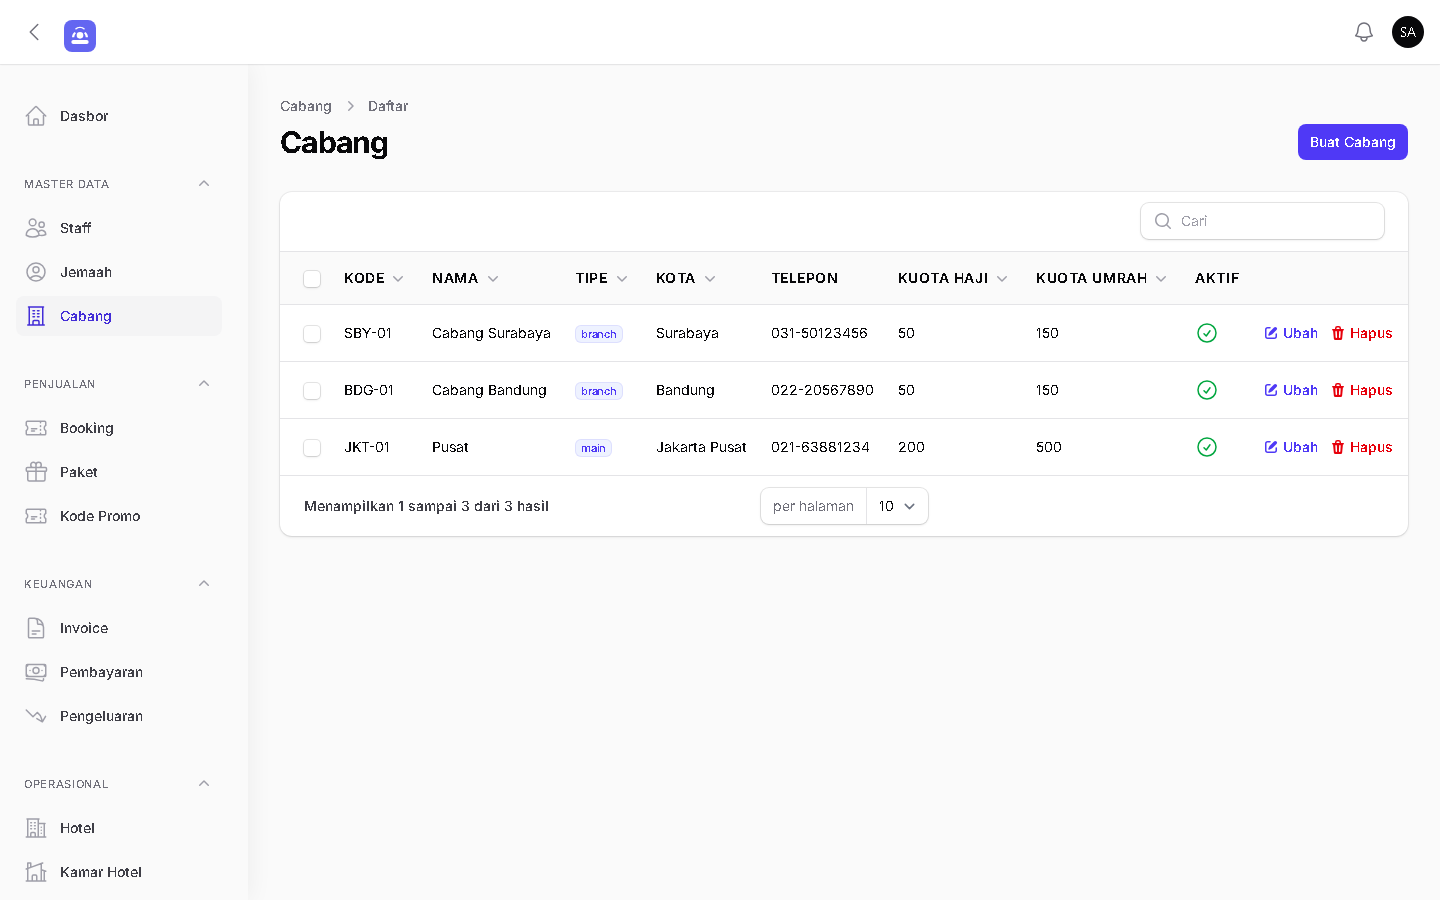Click the TELEPON column header
The height and width of the screenshot is (900, 1440).
805,278
